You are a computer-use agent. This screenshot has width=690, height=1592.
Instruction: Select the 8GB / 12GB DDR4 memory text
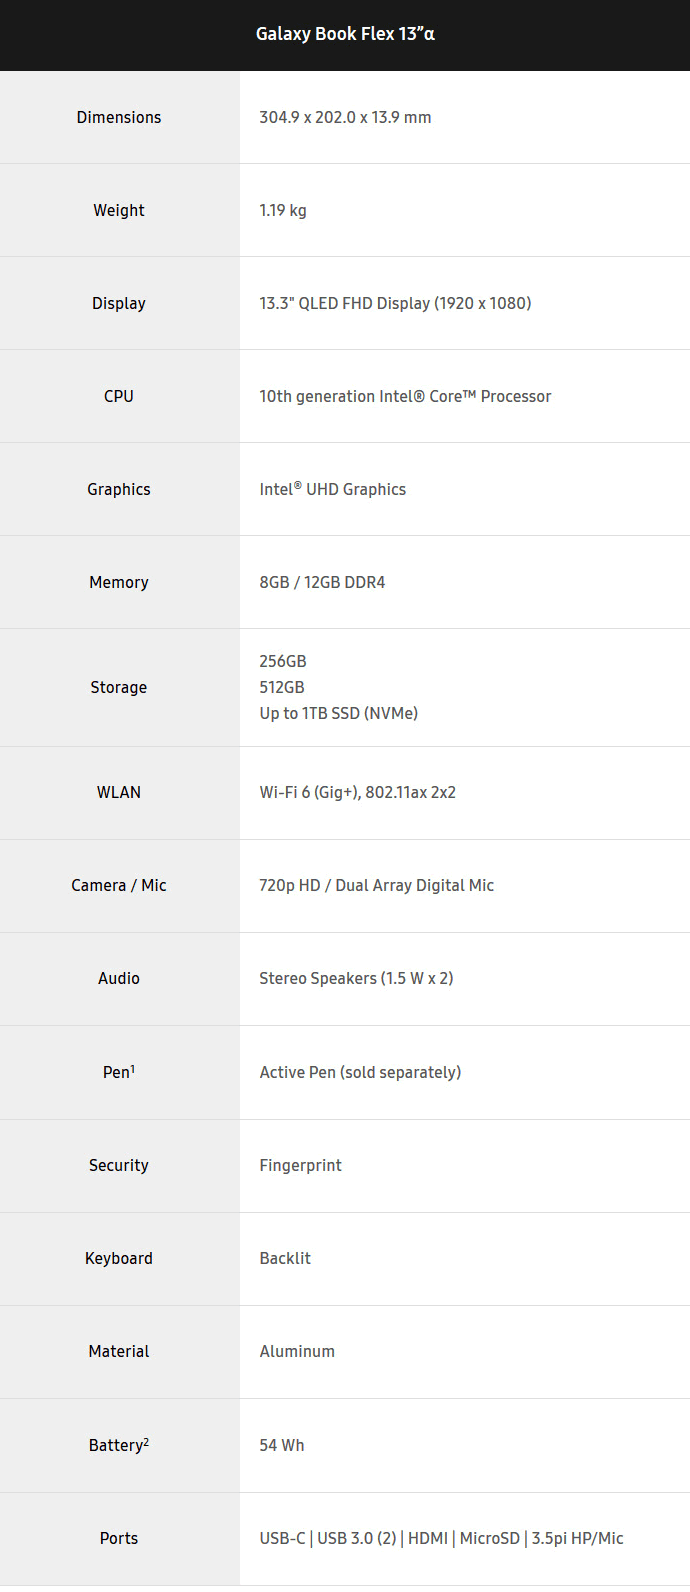click(322, 582)
